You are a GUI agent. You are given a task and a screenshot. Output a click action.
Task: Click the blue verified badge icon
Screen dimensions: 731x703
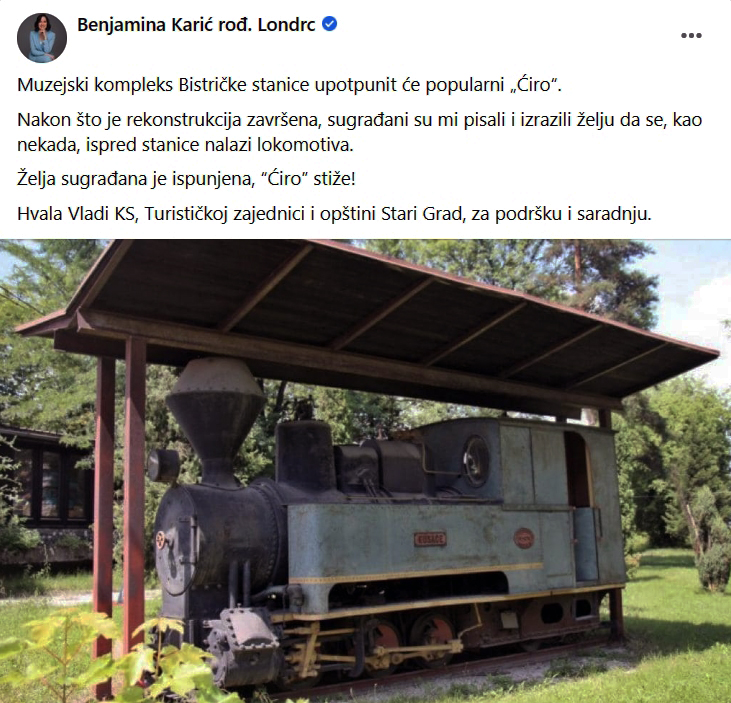(x=330, y=24)
